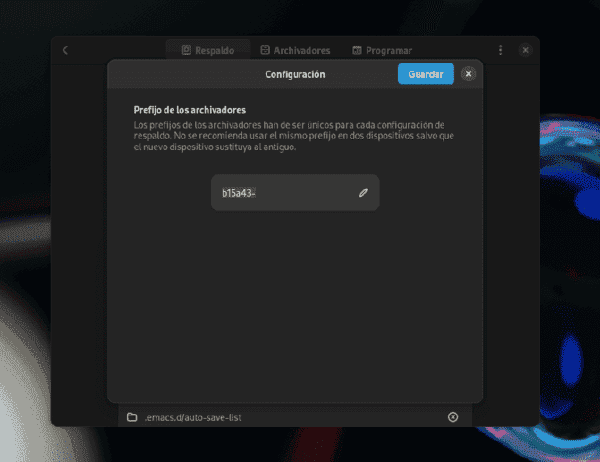Click the Prefijo de los archivadores heading

[x=190, y=110]
